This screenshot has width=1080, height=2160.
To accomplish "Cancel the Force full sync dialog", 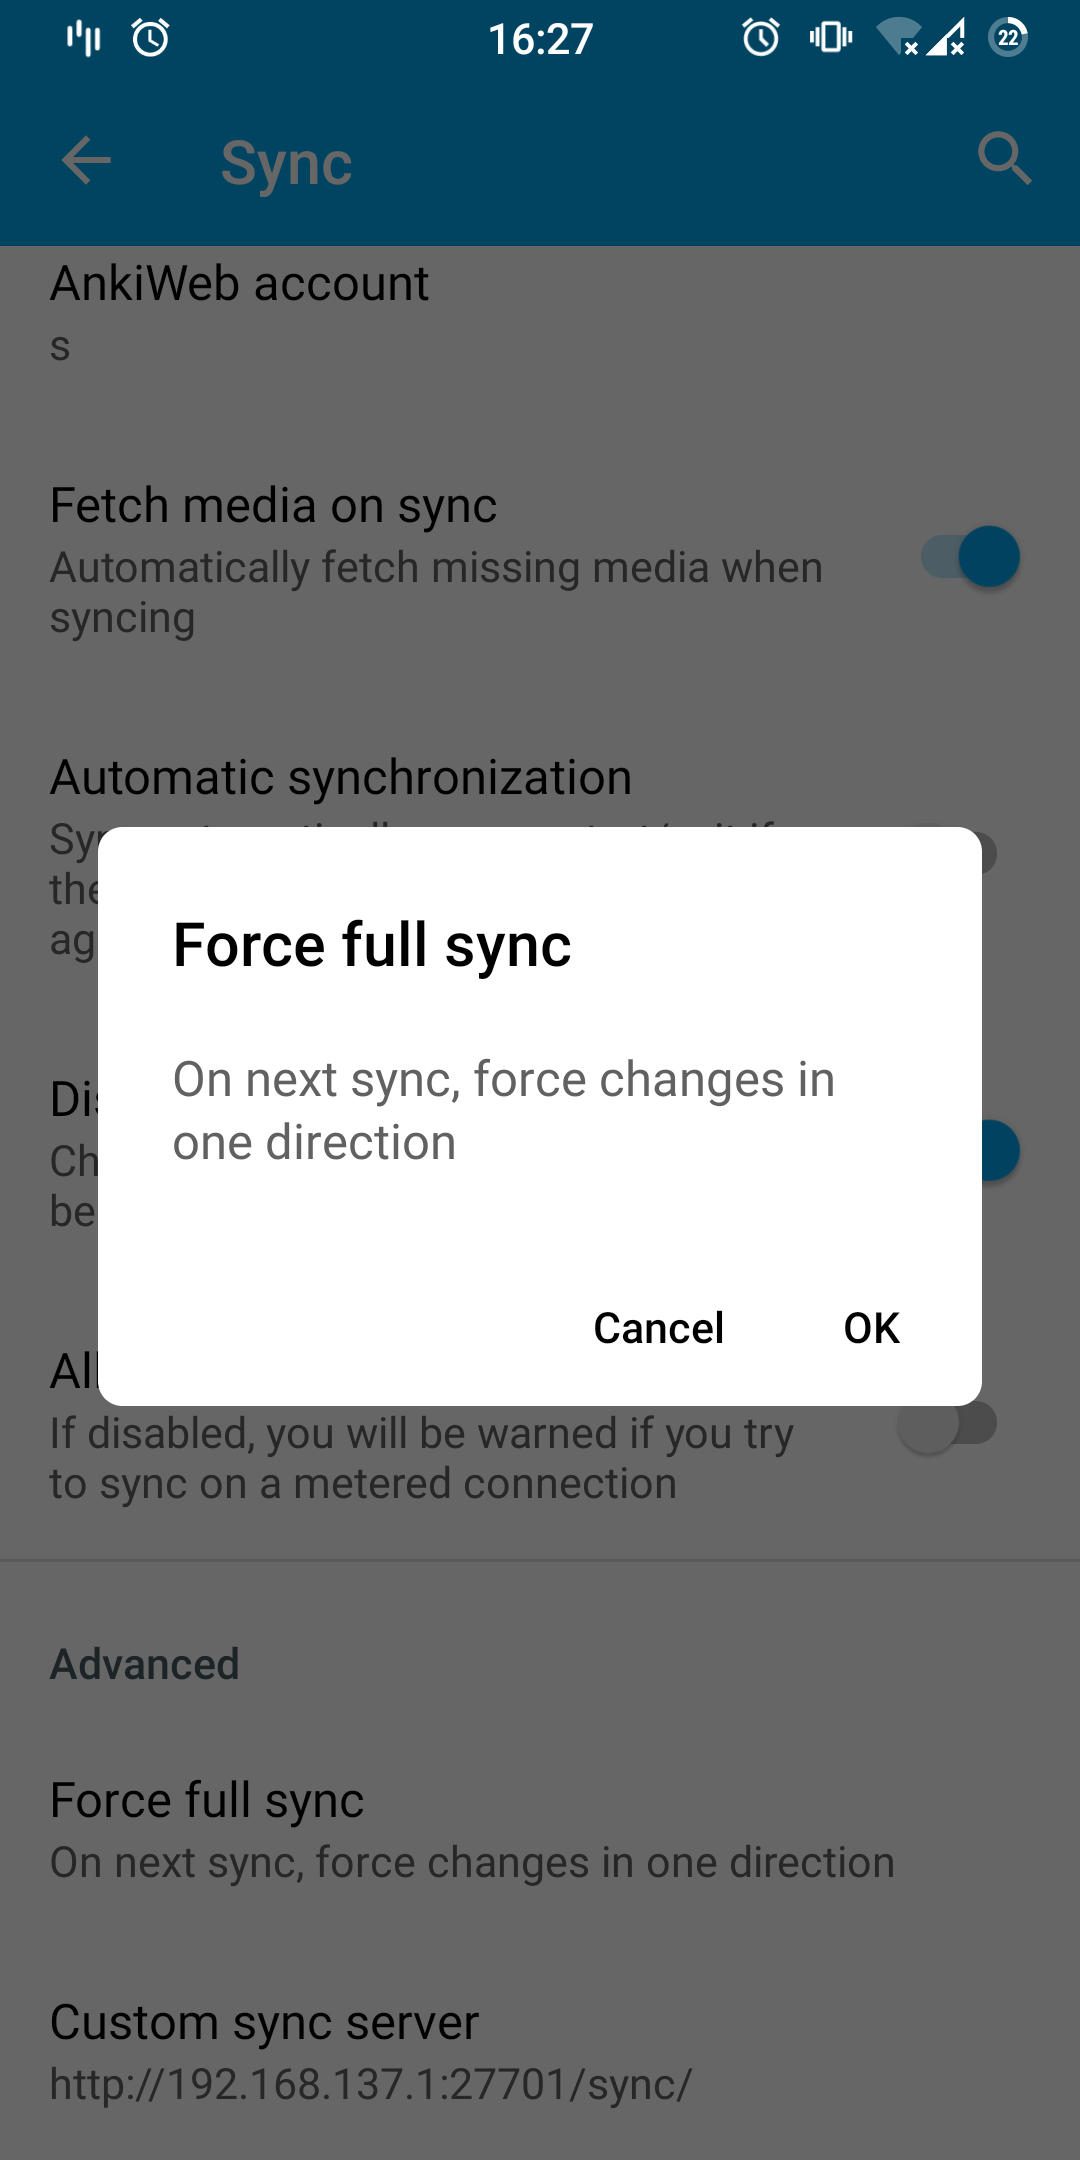I will 658,1328.
